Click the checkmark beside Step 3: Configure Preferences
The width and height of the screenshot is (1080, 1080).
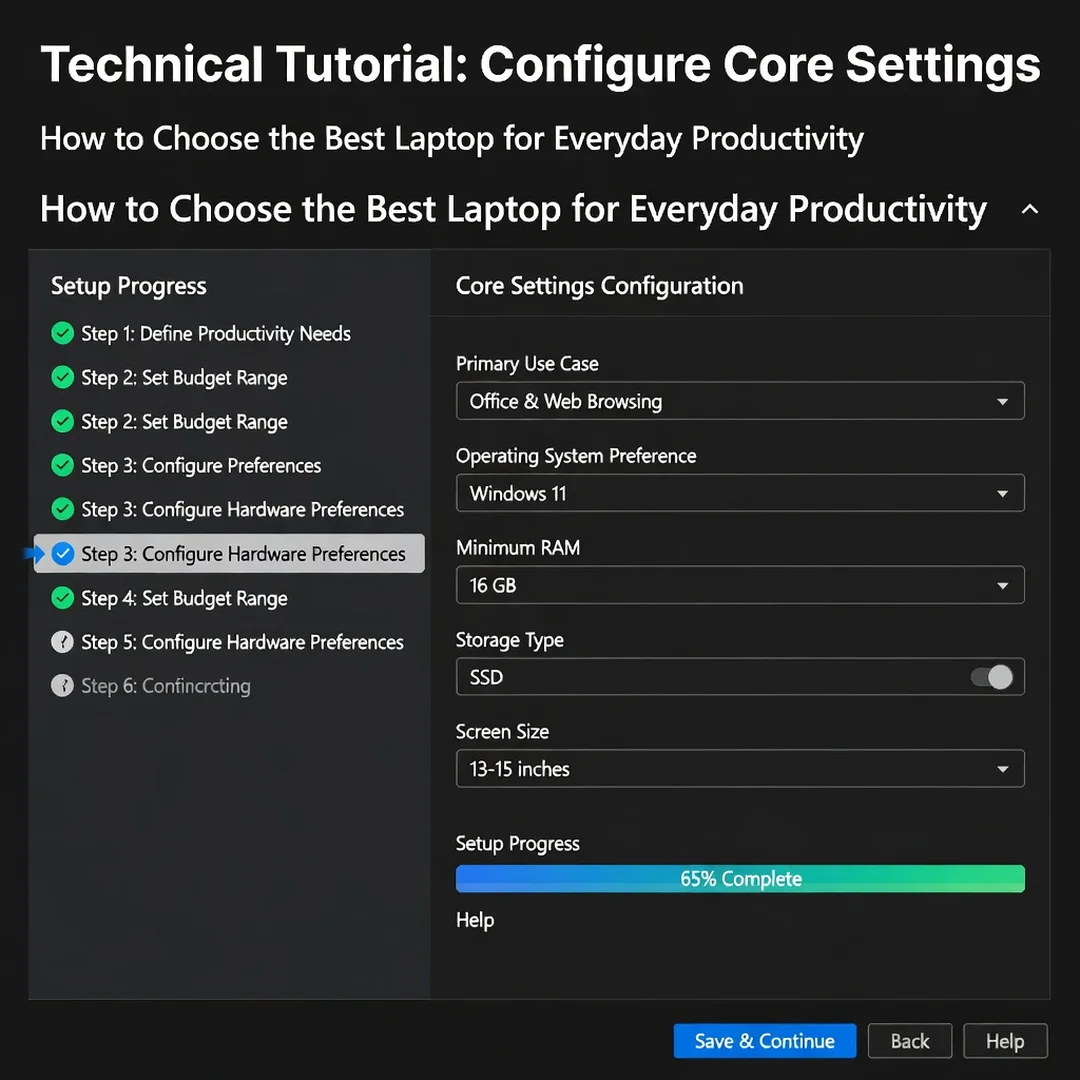point(63,466)
